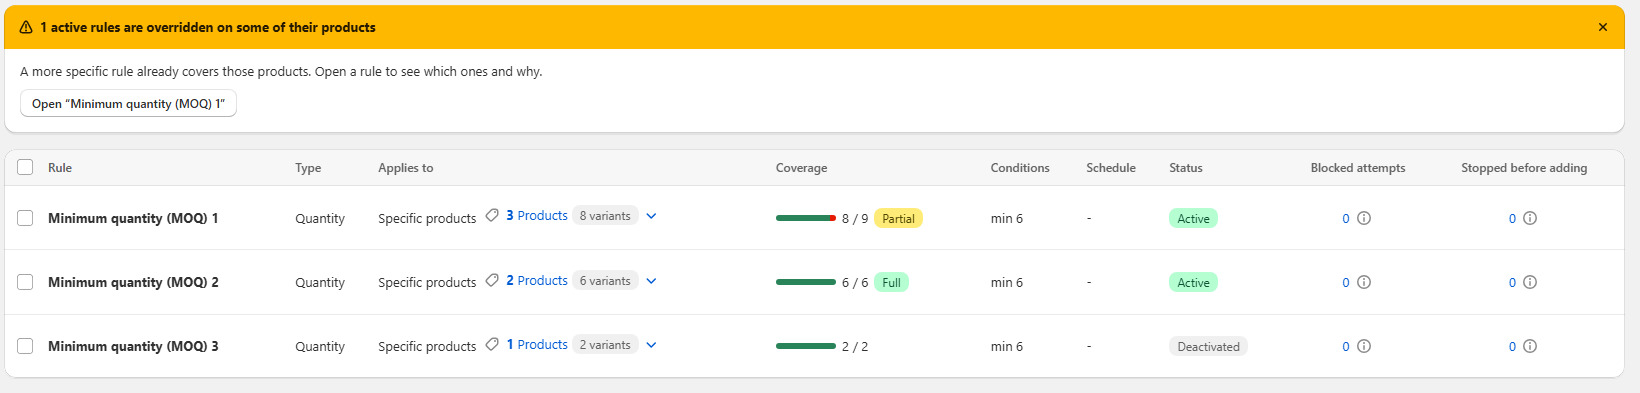Click the Deactivated status badge
The image size is (1640, 393).
tap(1208, 346)
